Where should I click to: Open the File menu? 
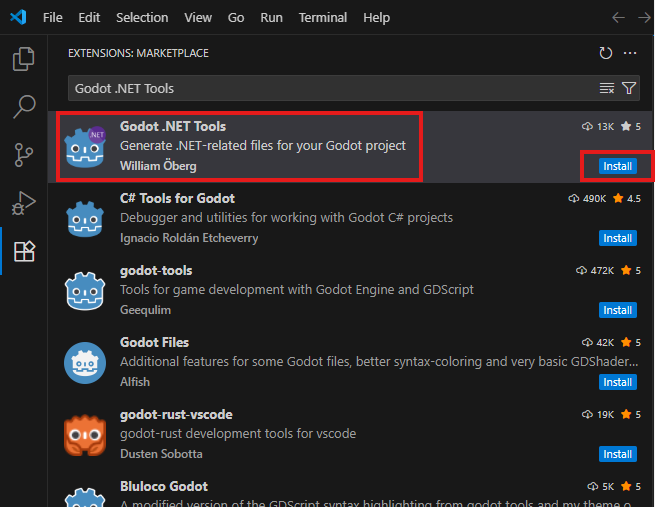pyautogui.click(x=53, y=18)
